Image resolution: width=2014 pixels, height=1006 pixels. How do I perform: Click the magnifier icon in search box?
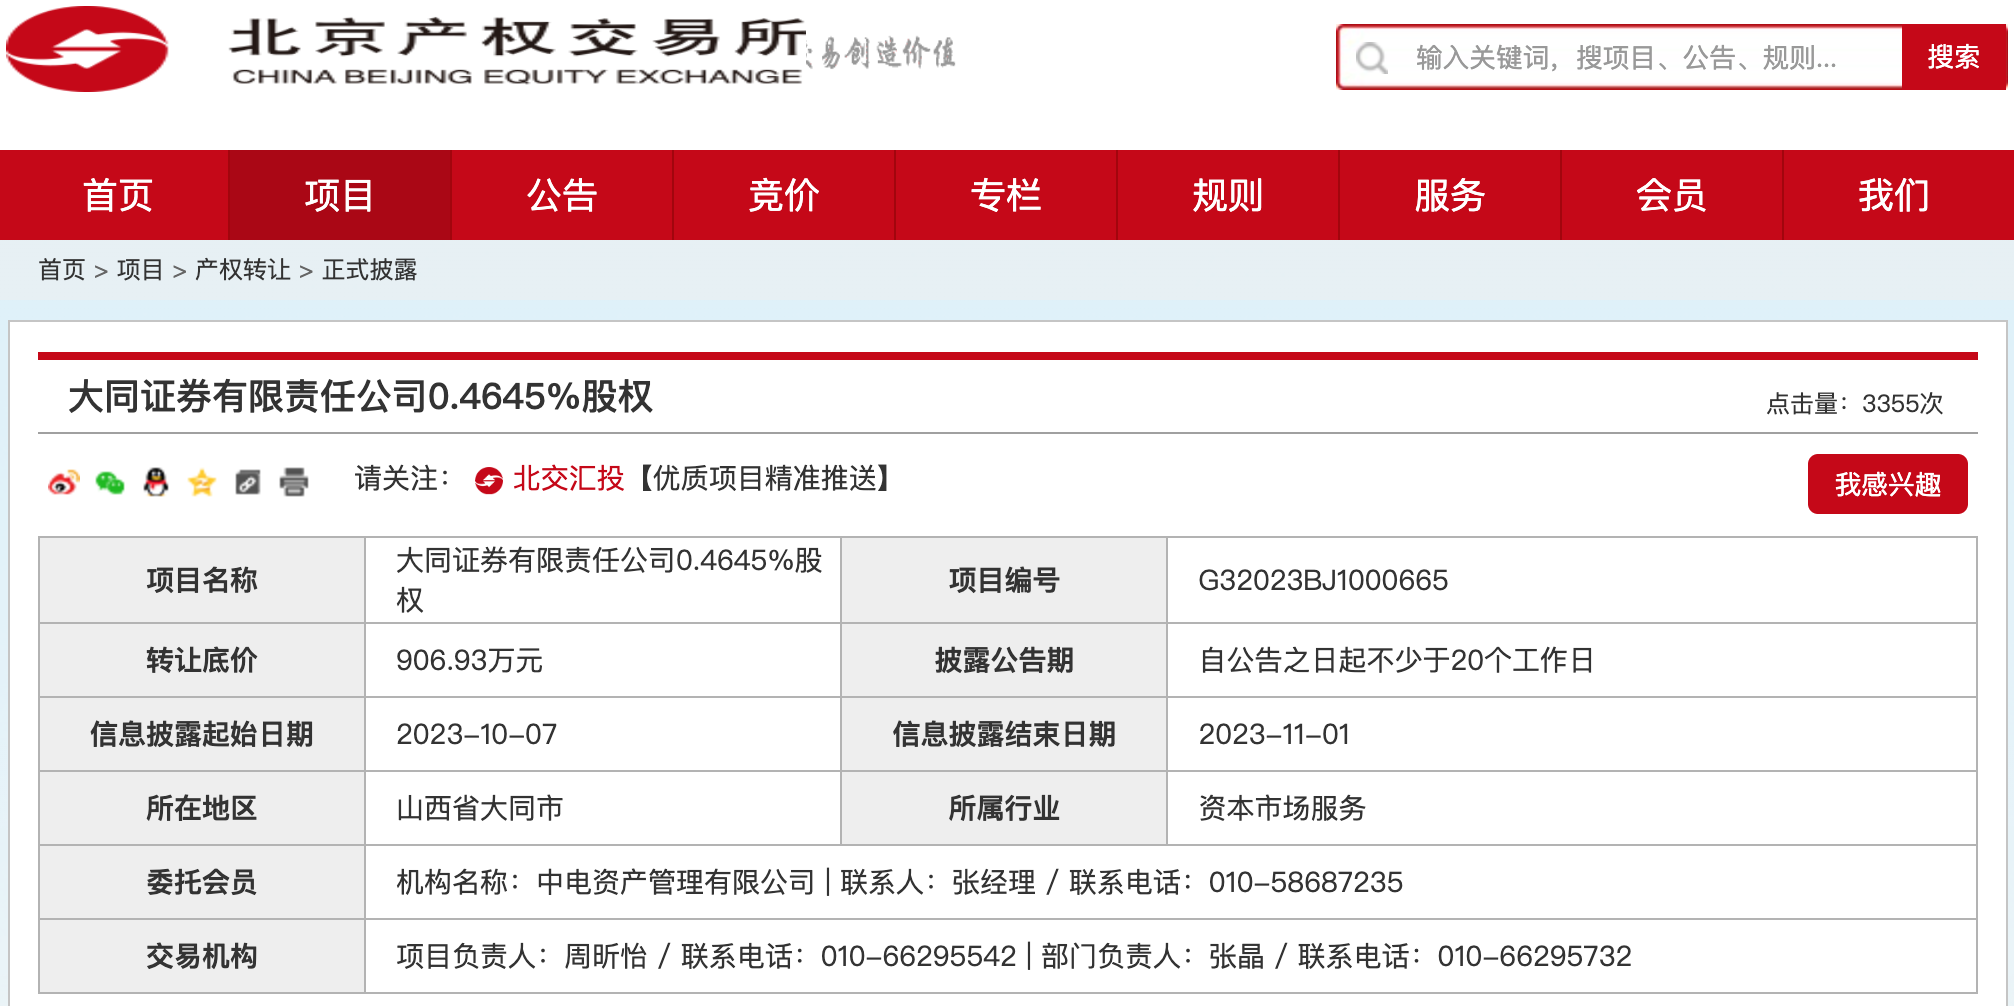(1371, 58)
